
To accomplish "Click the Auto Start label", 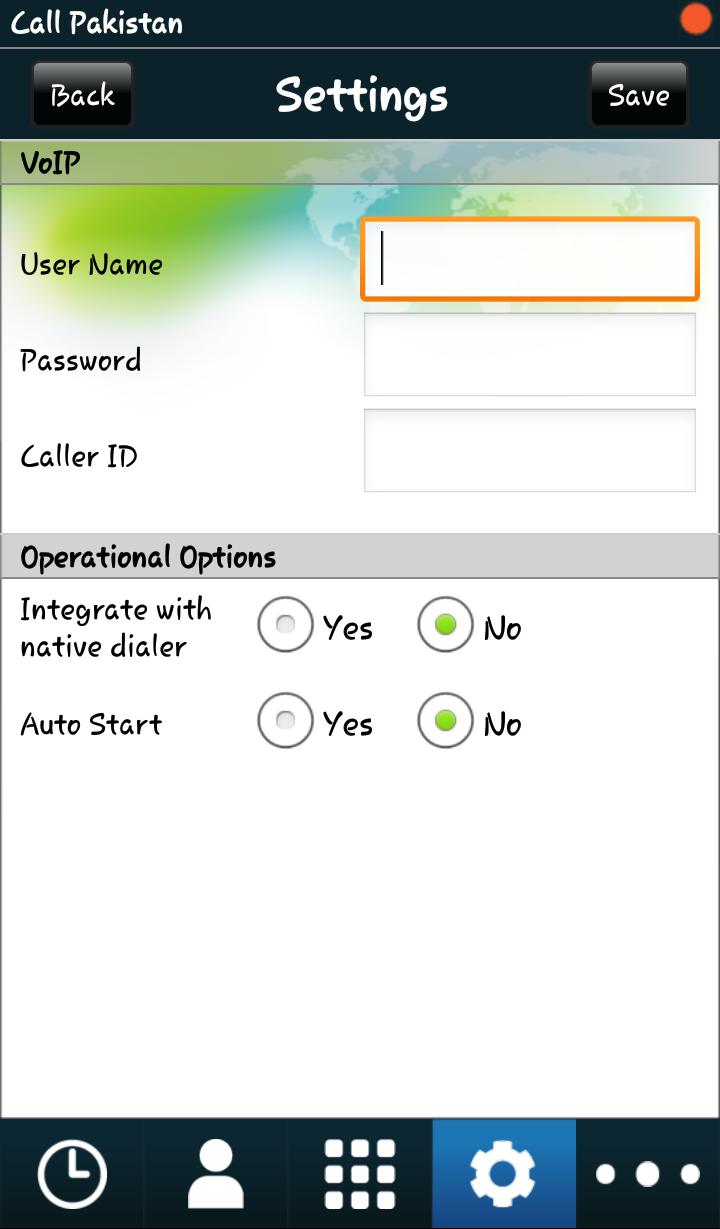I will point(91,724).
